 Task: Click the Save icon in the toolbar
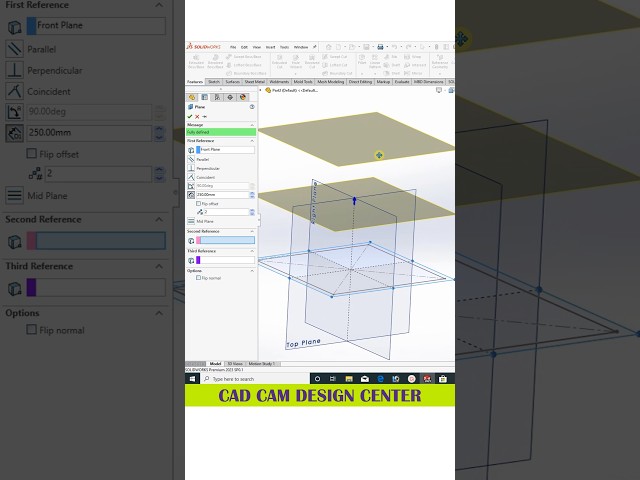tap(367, 47)
